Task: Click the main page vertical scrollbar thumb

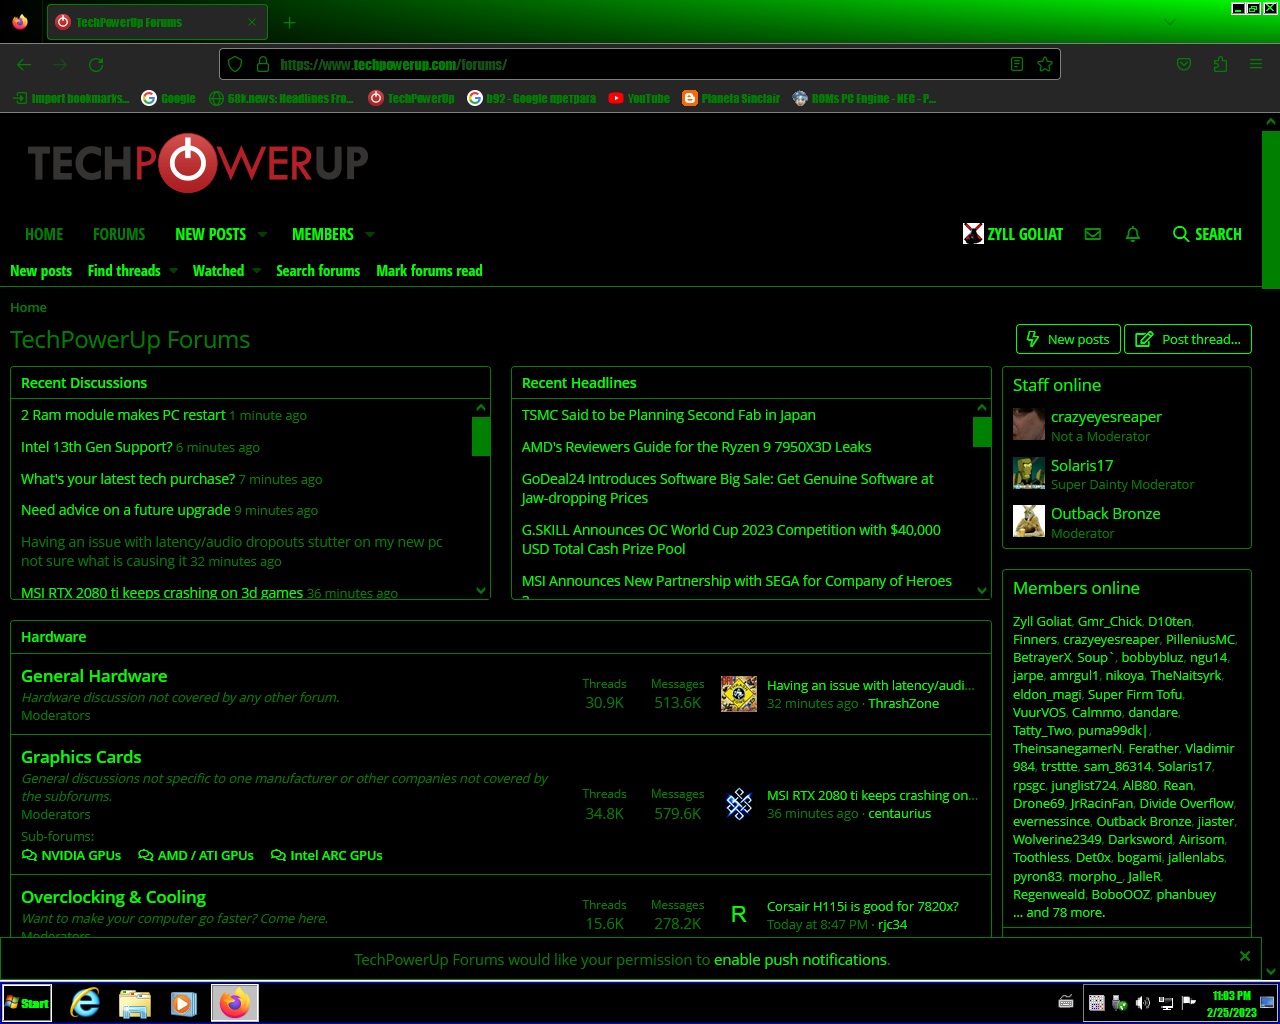Action: 1271,209
